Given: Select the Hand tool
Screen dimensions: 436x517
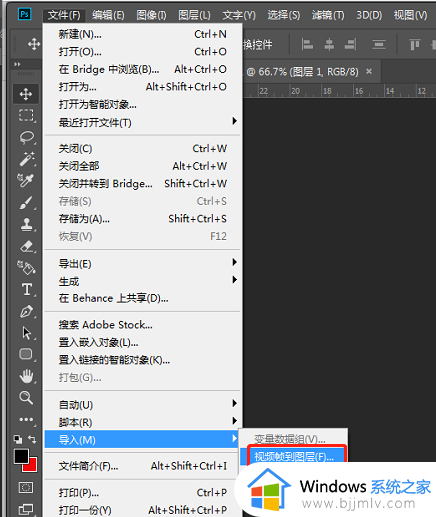Looking at the screenshot, I should click(x=26, y=376).
